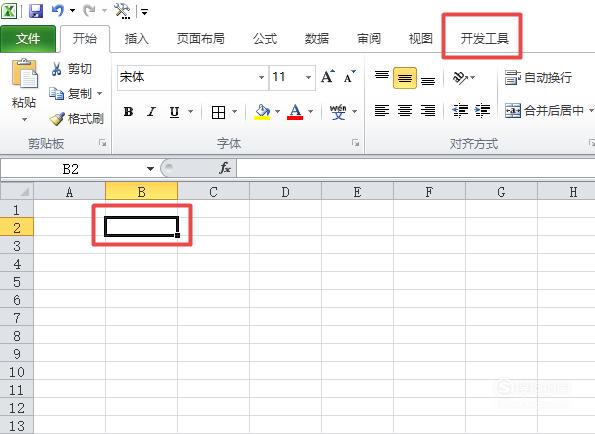Decrease indent icon
Image resolution: width=595 pixels, height=434 pixels.
pyautogui.click(x=460, y=111)
